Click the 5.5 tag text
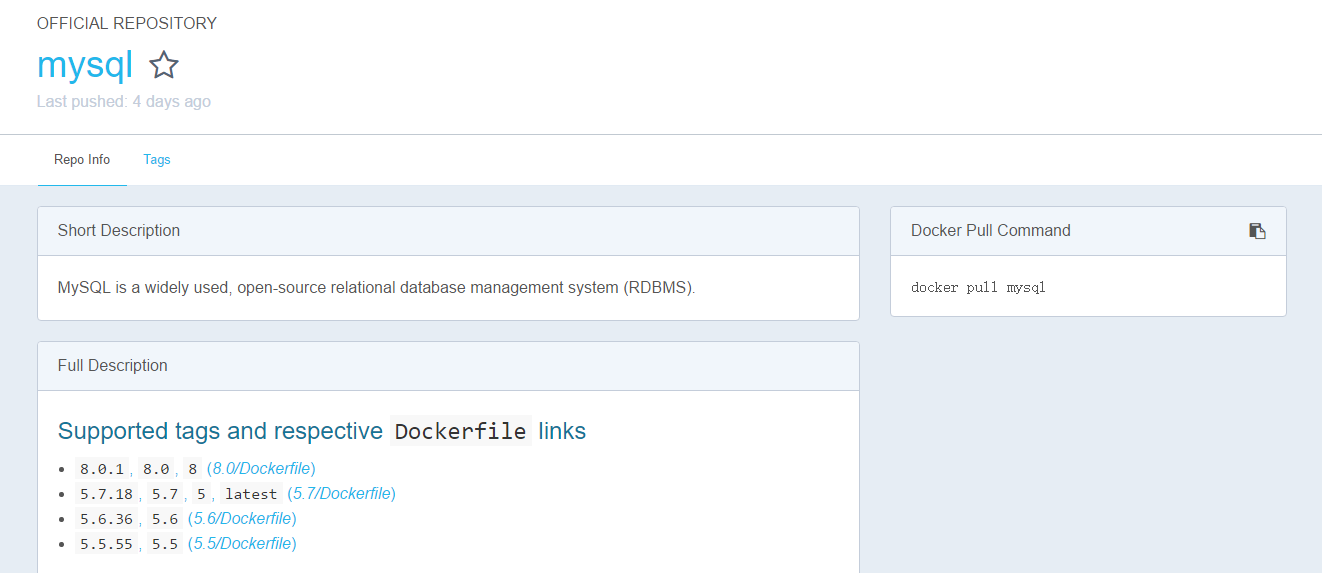1322x573 pixels. (x=165, y=544)
